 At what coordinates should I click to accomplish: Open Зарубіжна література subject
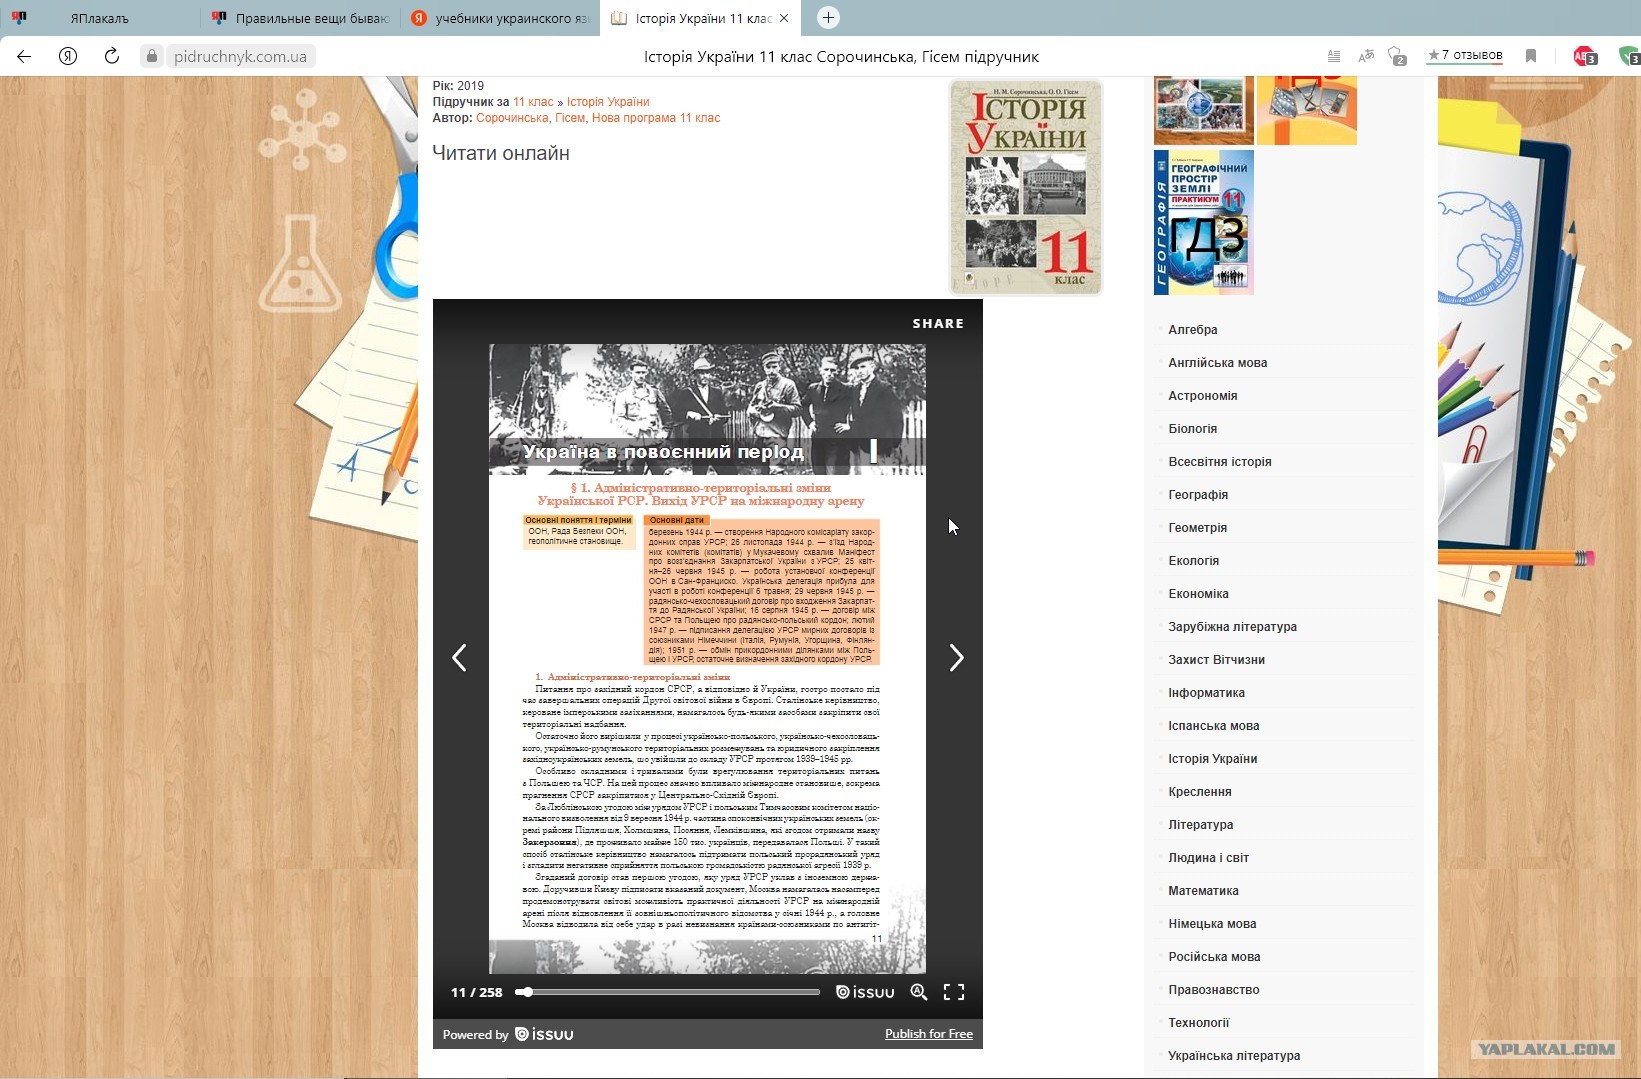(1232, 627)
